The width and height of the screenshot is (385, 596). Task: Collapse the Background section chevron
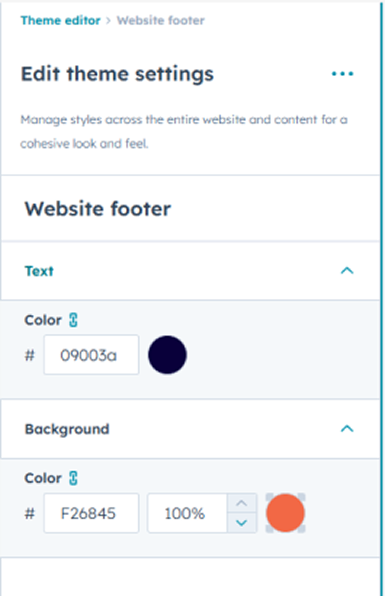[347, 429]
